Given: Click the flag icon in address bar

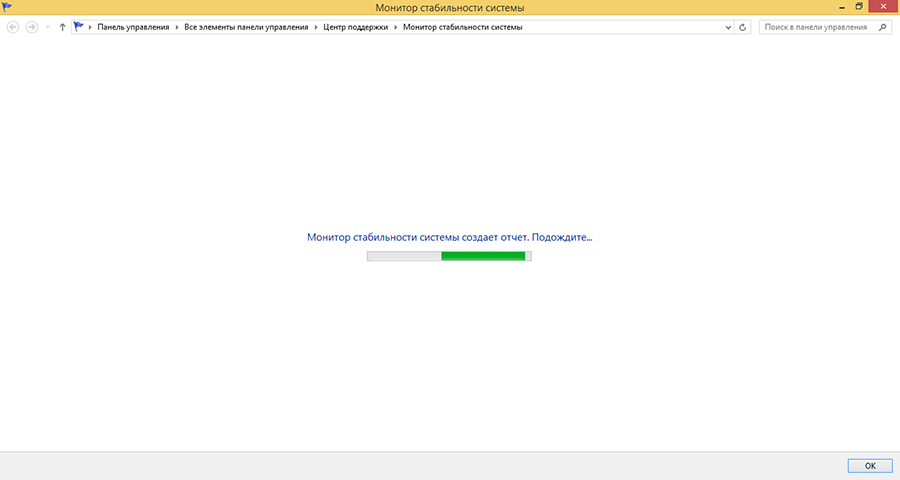Looking at the screenshot, I should coord(79,26).
